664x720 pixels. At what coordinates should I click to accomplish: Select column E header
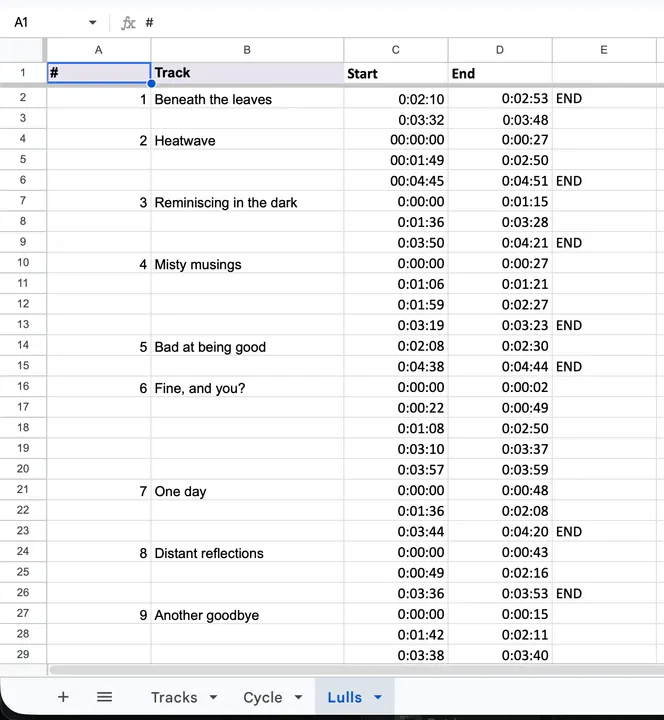(604, 50)
